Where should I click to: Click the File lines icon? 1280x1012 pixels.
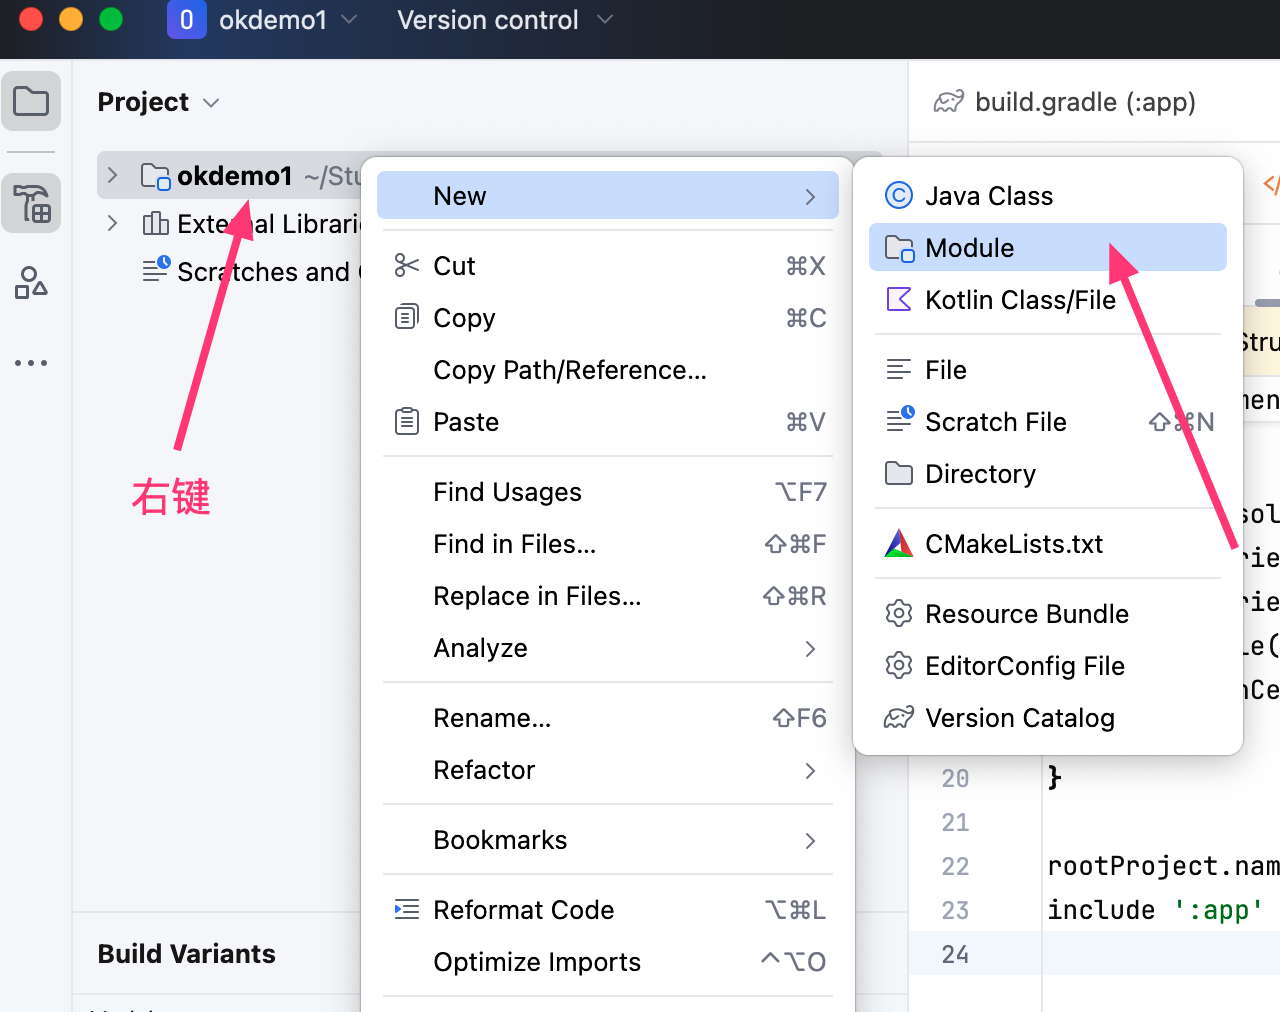(899, 369)
